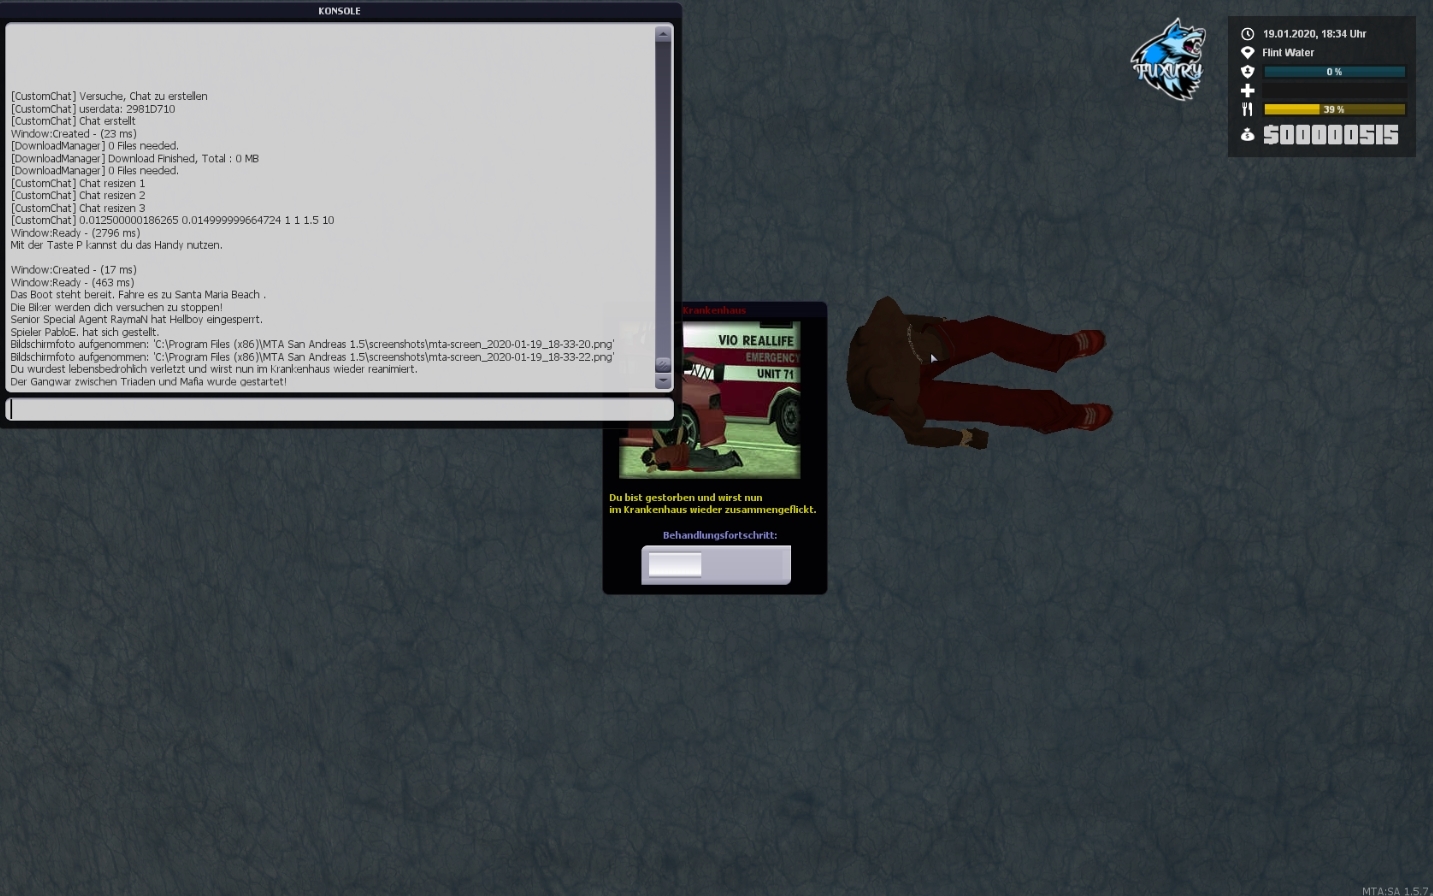
Task: Click the Flint Water location text
Action: pyautogui.click(x=1288, y=53)
